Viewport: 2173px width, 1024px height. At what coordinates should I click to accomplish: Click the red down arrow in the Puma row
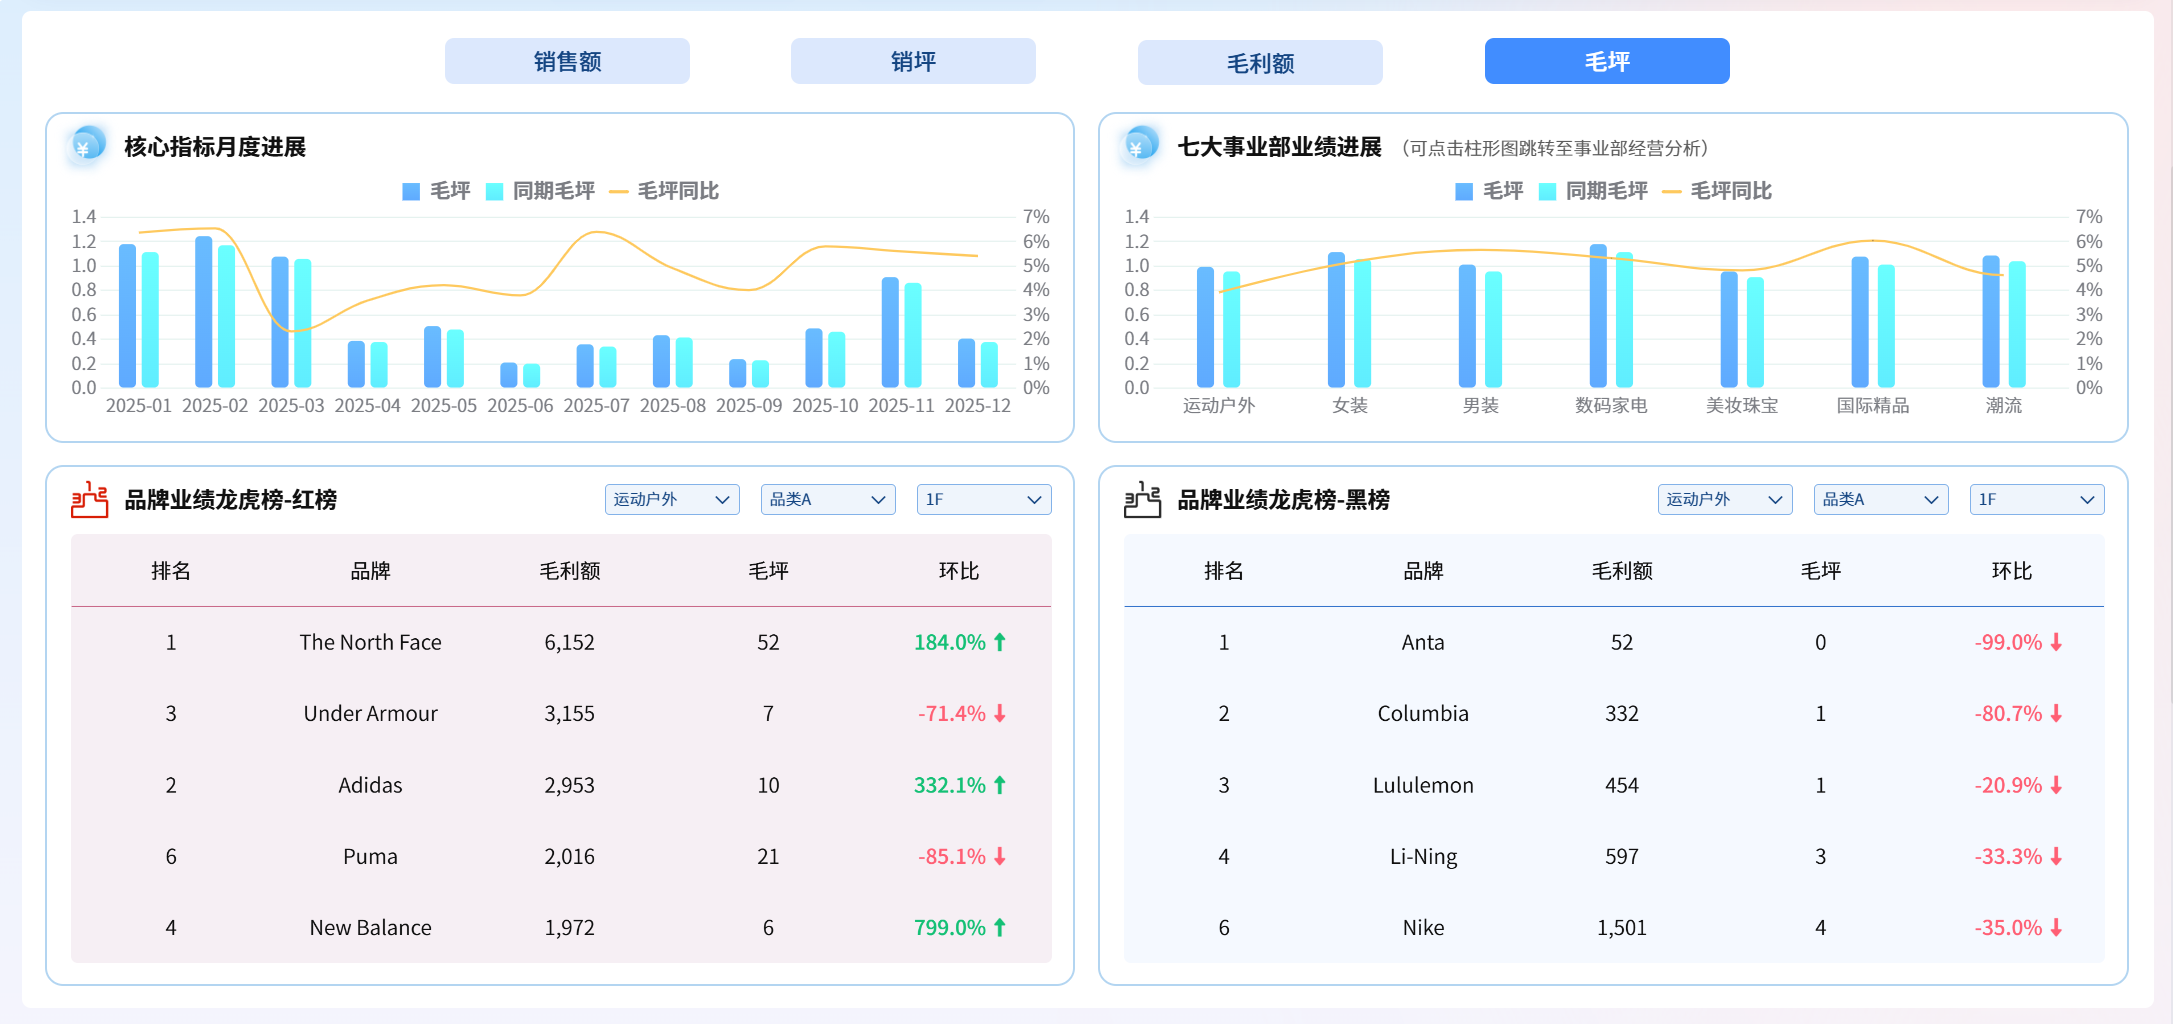pos(999,856)
